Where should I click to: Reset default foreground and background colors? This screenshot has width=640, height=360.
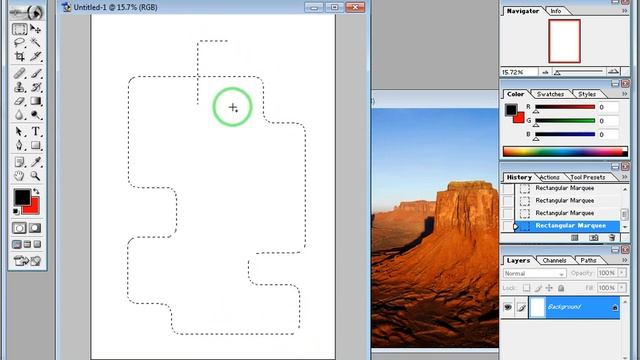(x=16, y=211)
